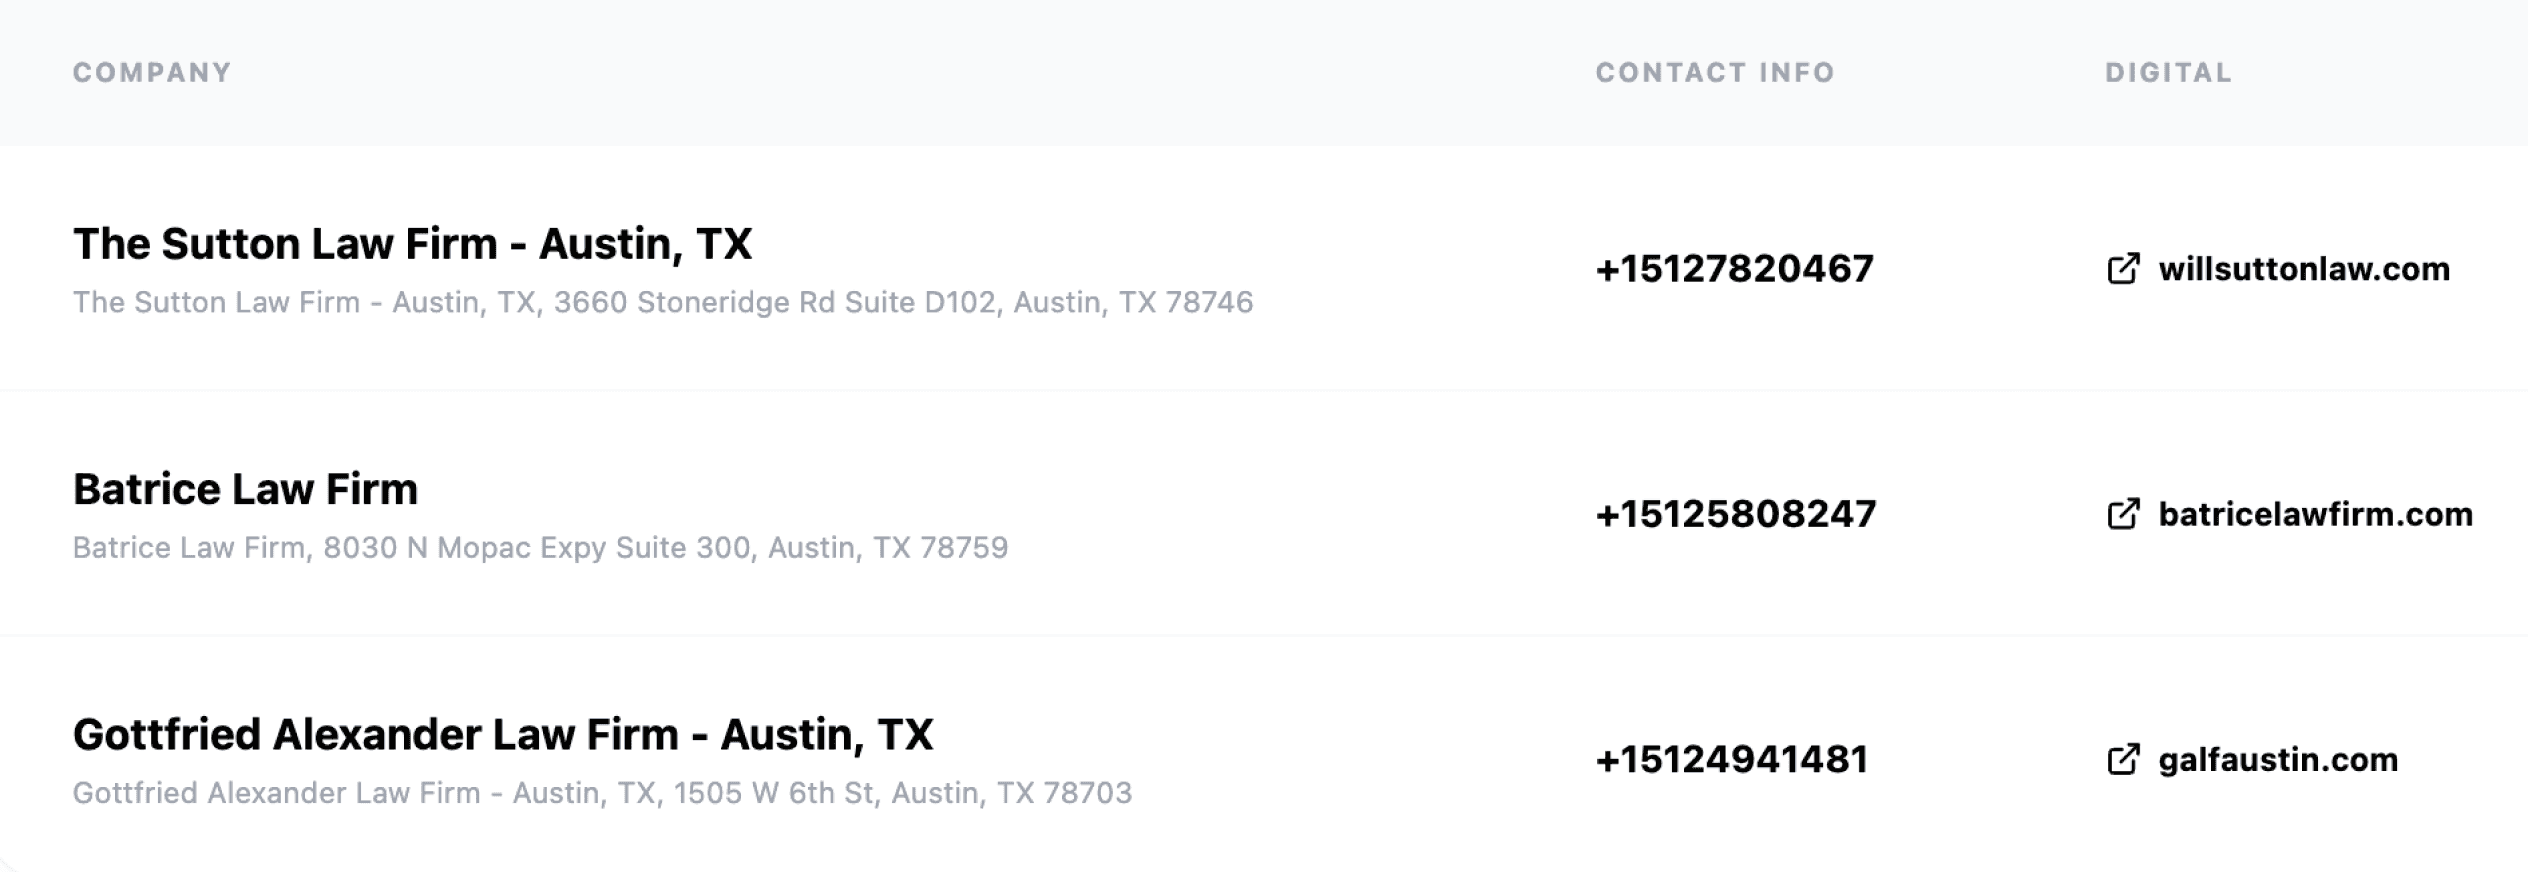Select The Sutton Law Firm company name
This screenshot has height=872, width=2528.
click(412, 244)
